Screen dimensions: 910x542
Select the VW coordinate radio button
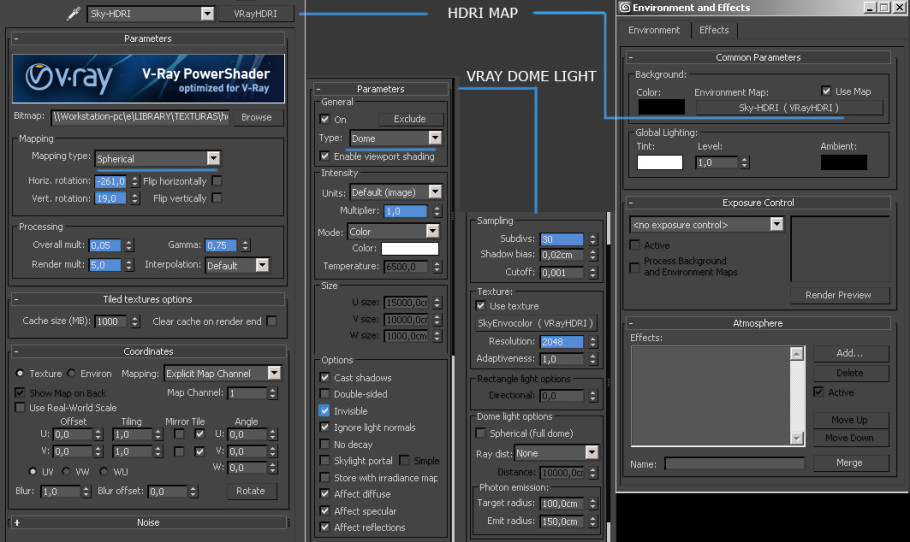point(66,471)
